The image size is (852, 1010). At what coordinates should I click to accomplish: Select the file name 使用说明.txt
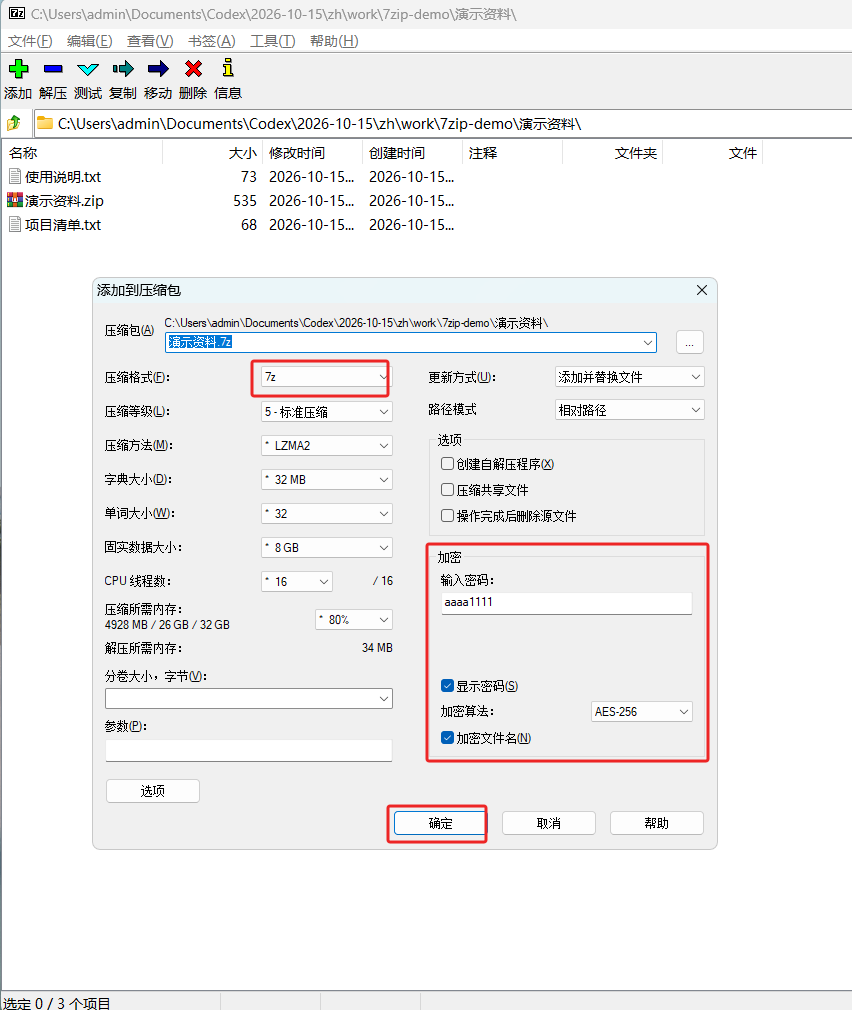tap(63, 176)
